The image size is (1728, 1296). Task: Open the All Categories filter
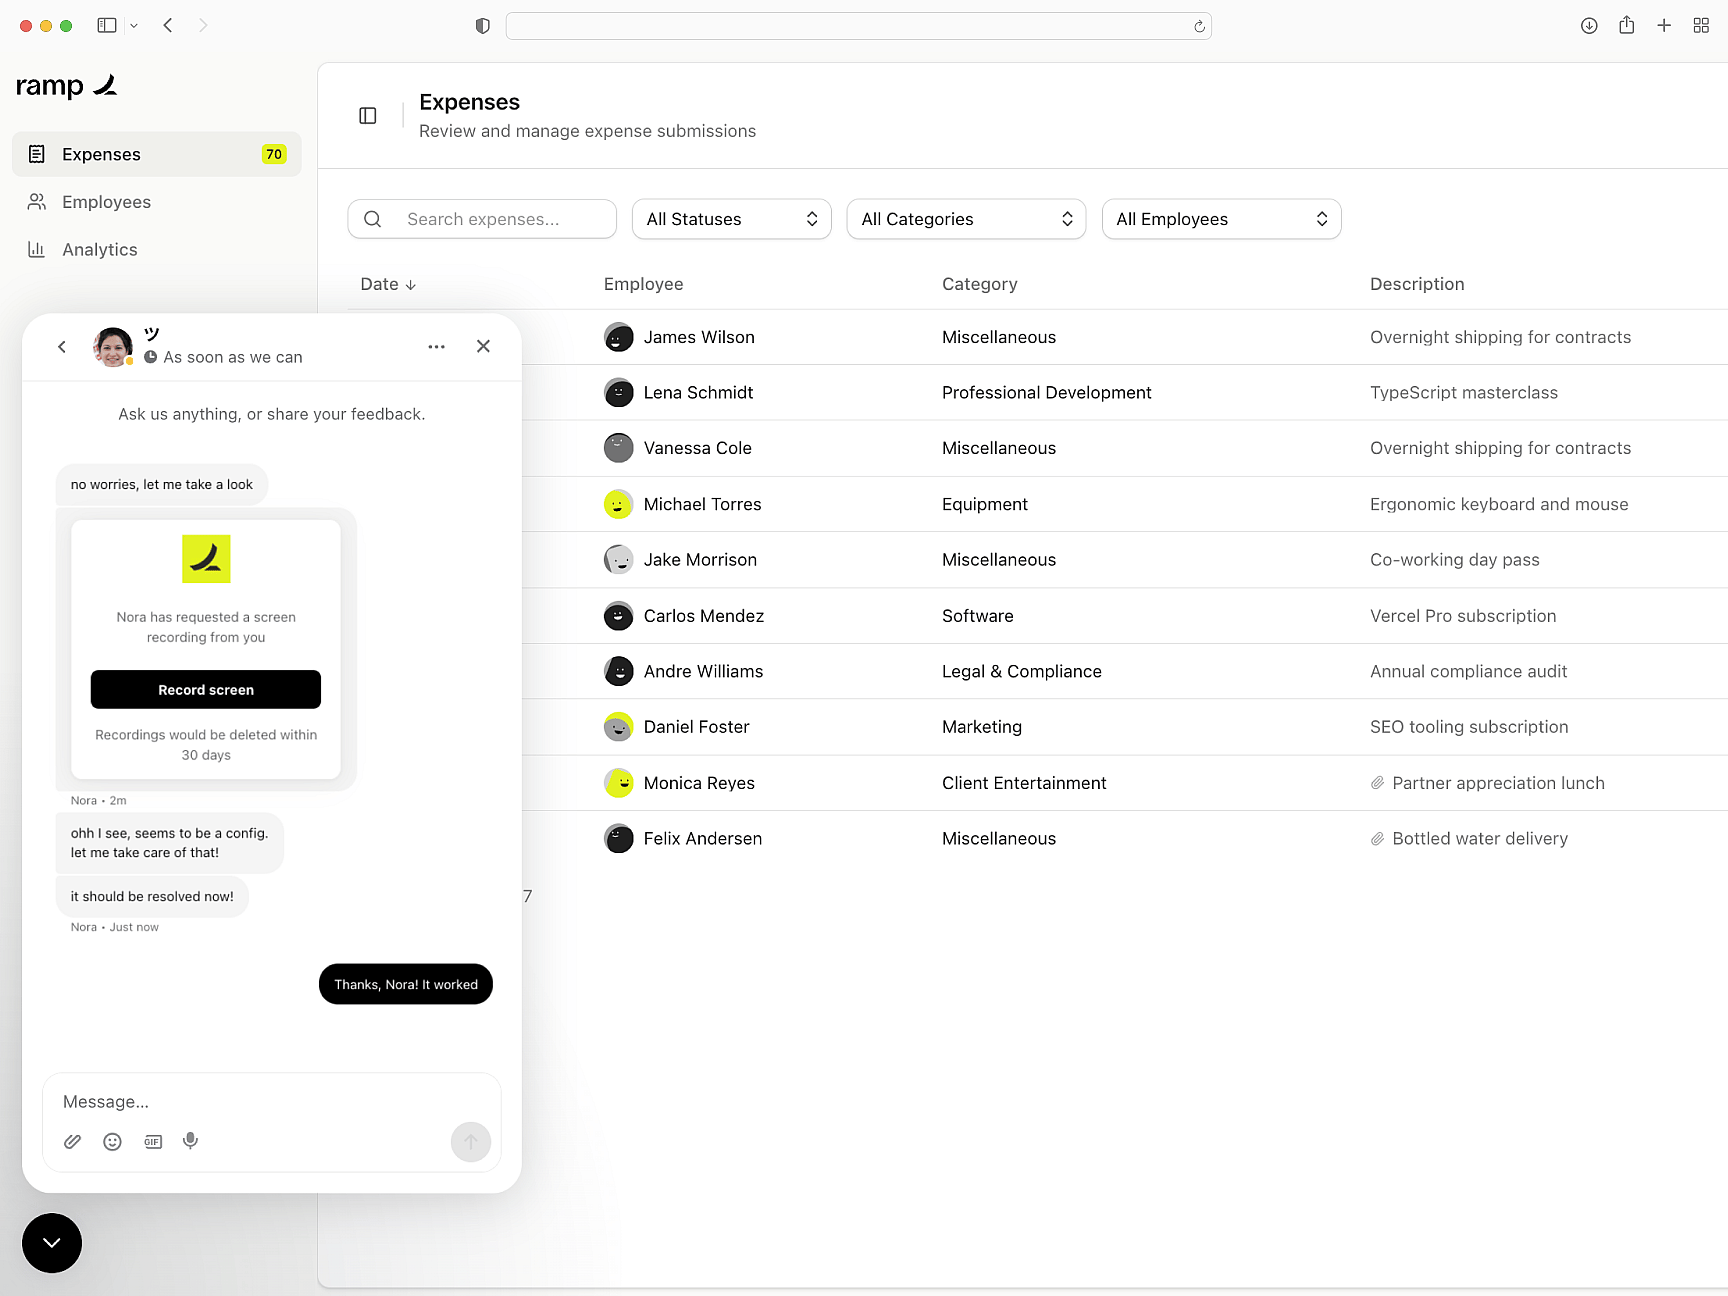click(965, 219)
